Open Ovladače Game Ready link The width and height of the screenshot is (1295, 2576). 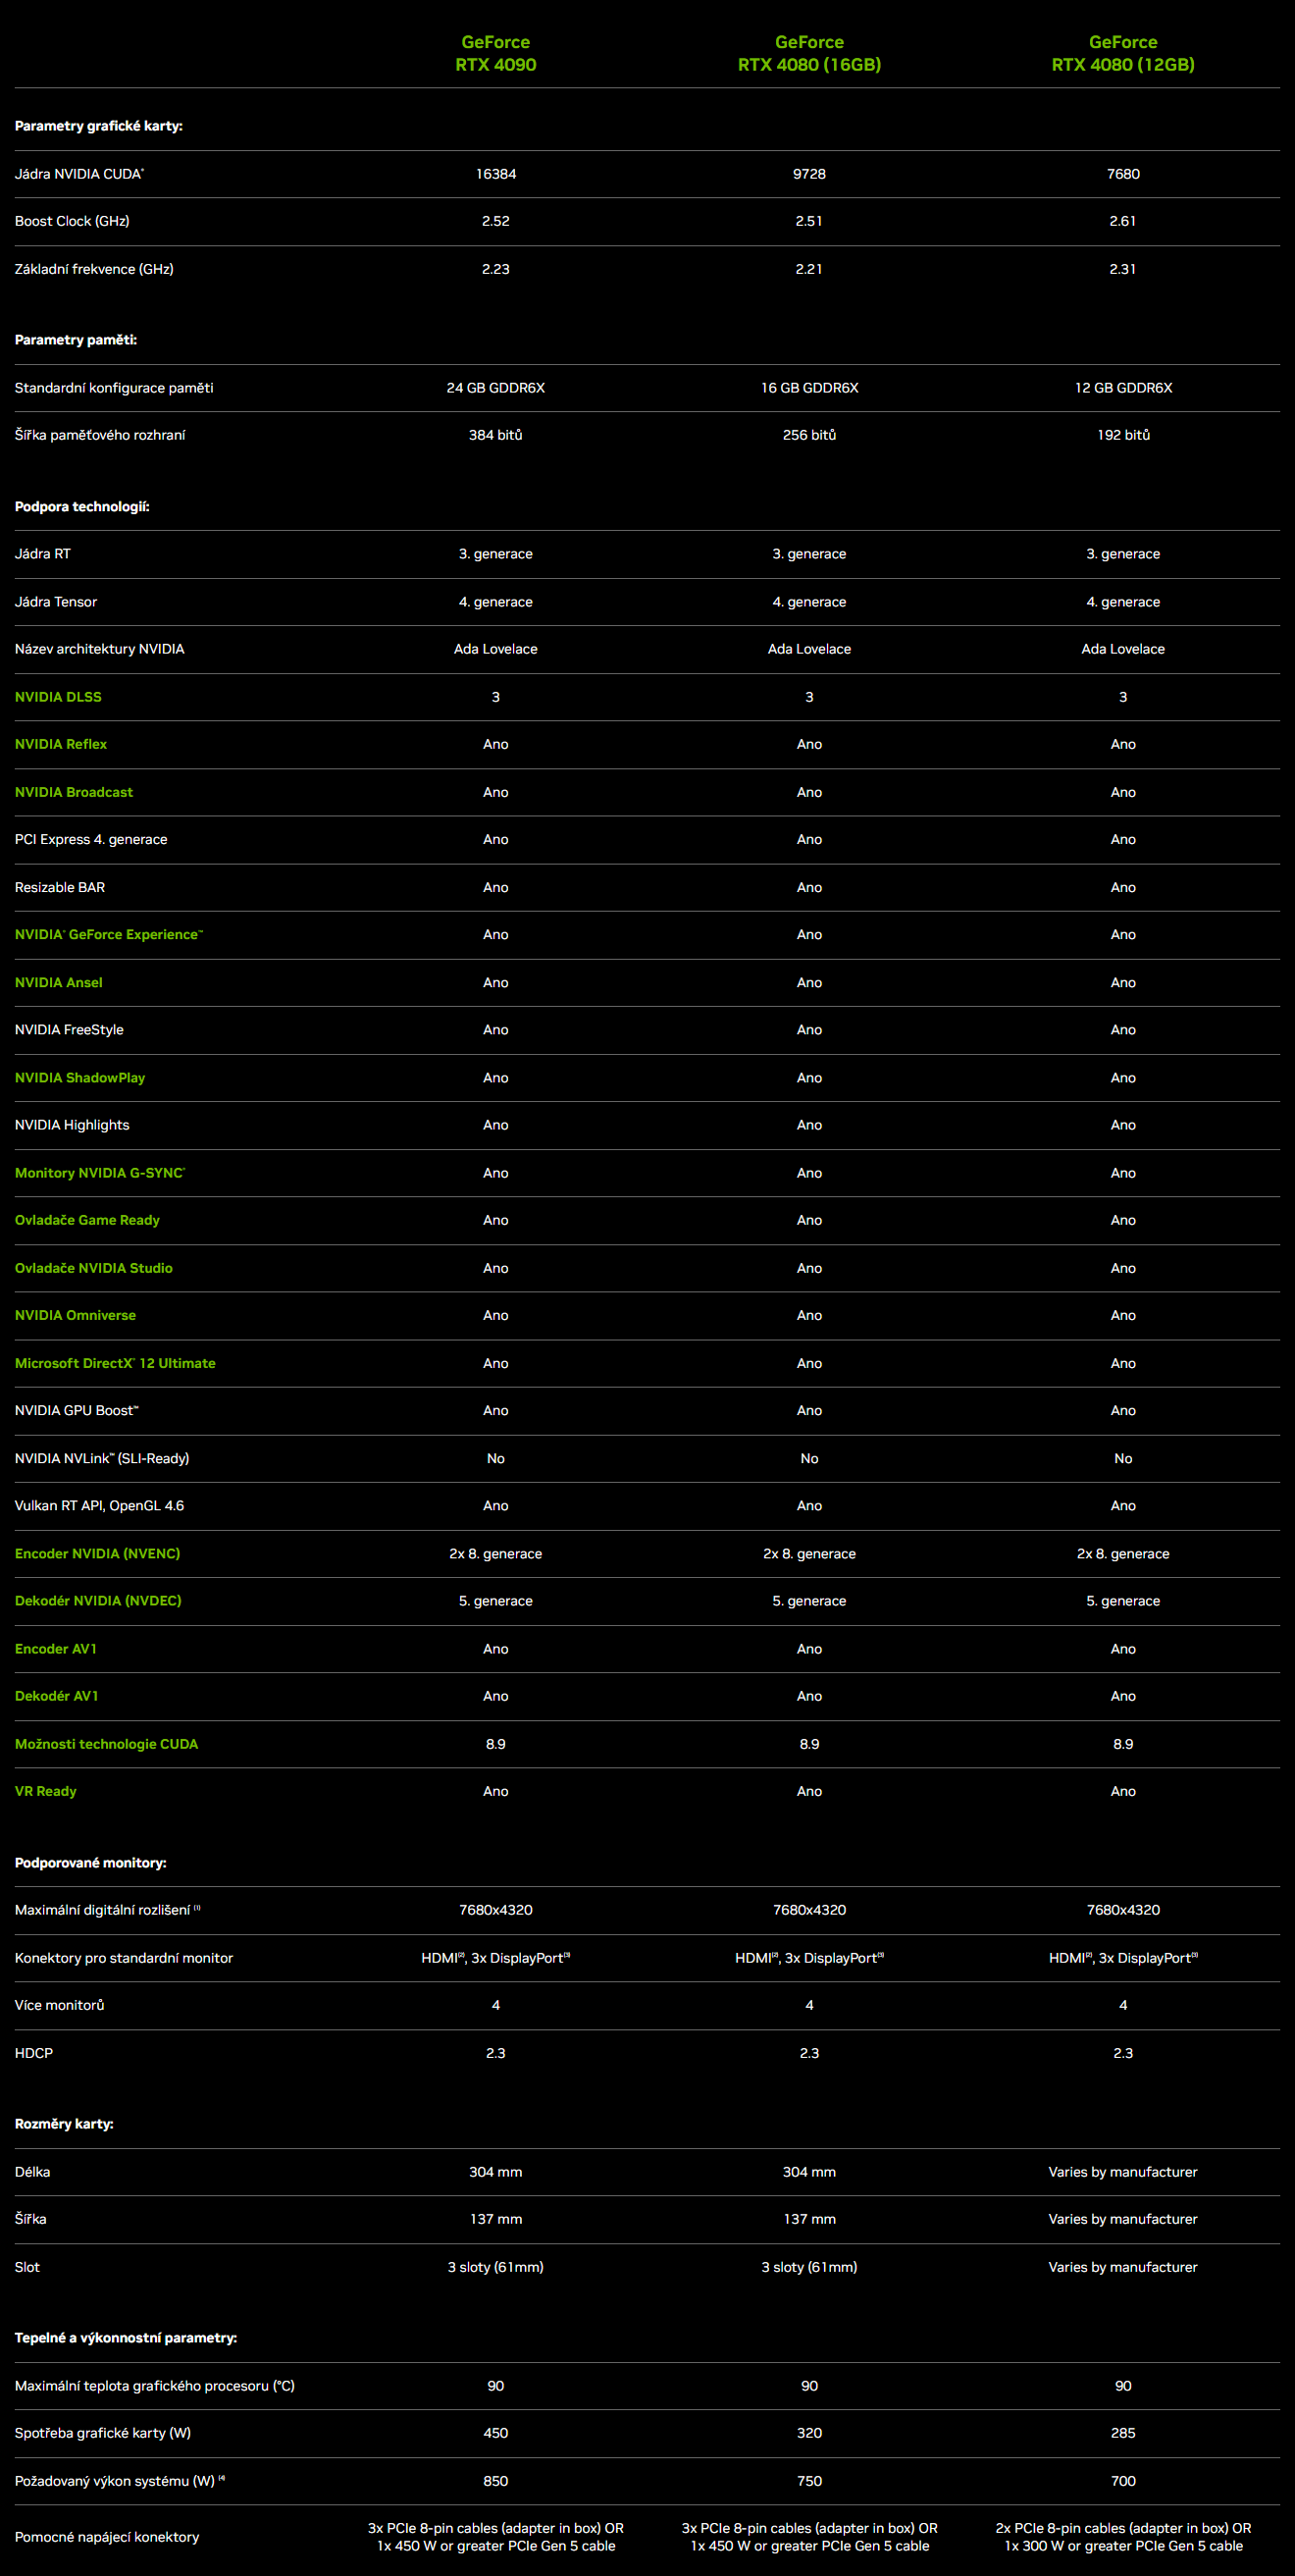87,1220
